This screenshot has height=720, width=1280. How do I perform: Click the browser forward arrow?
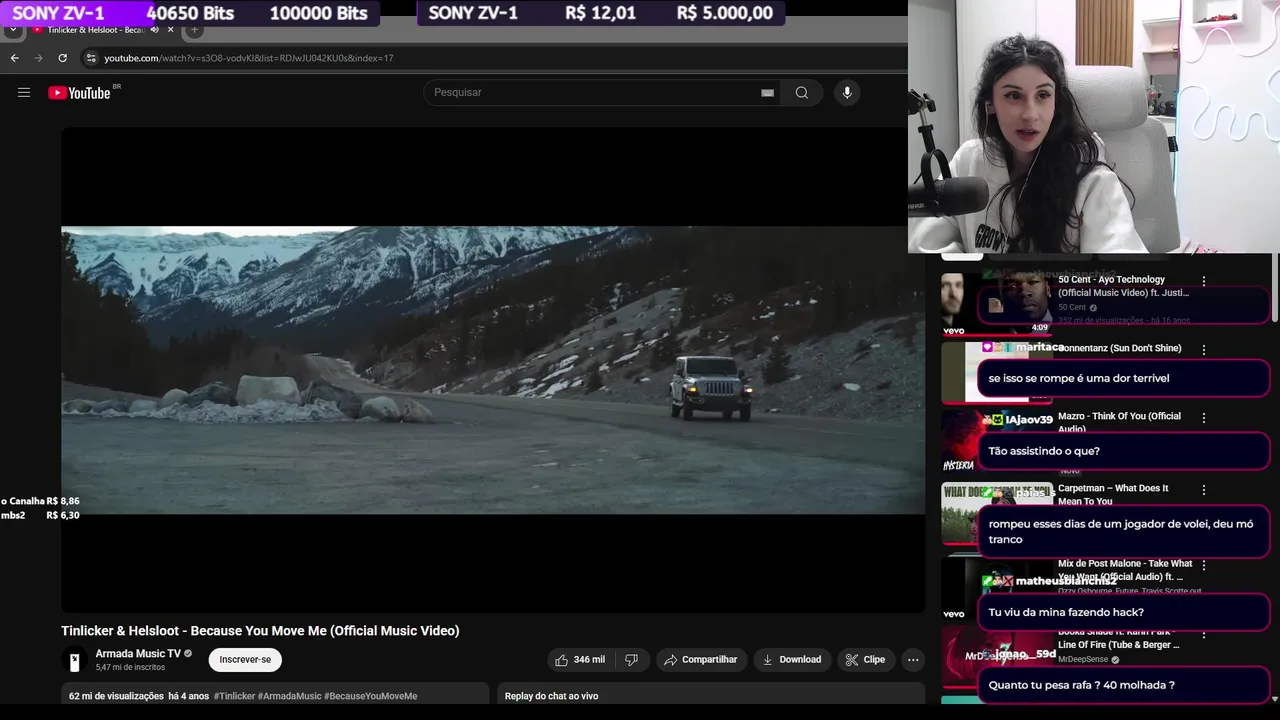(39, 58)
